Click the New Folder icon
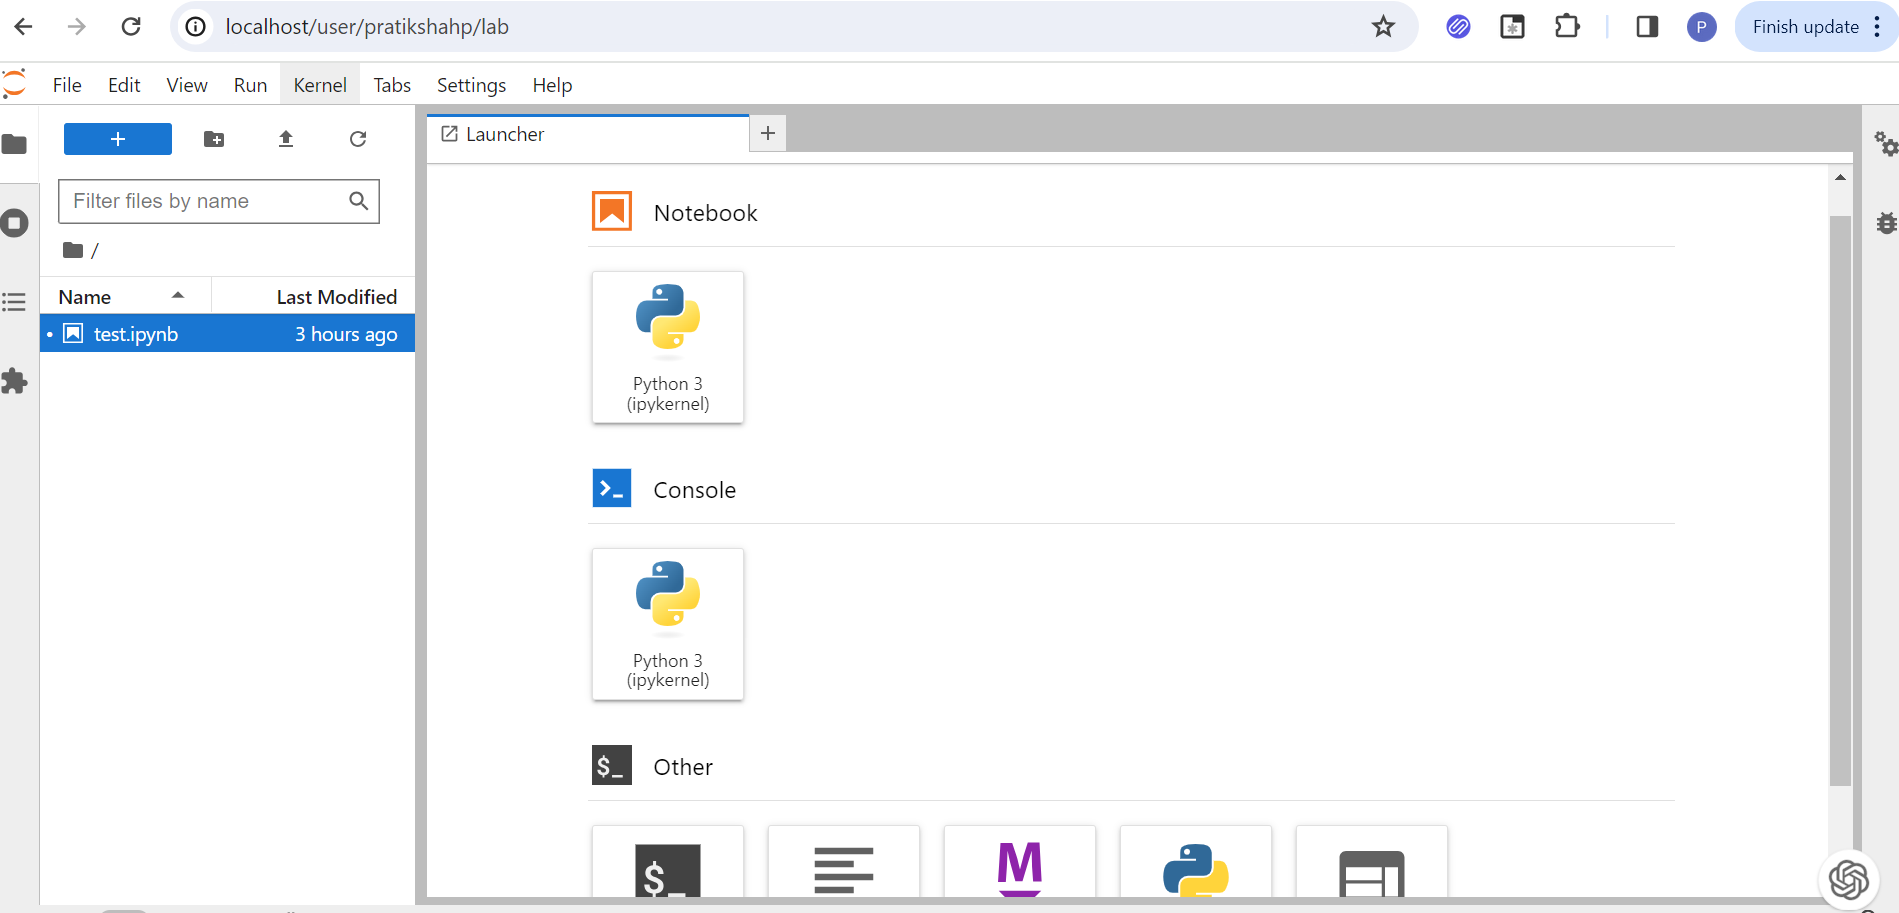 click(214, 139)
